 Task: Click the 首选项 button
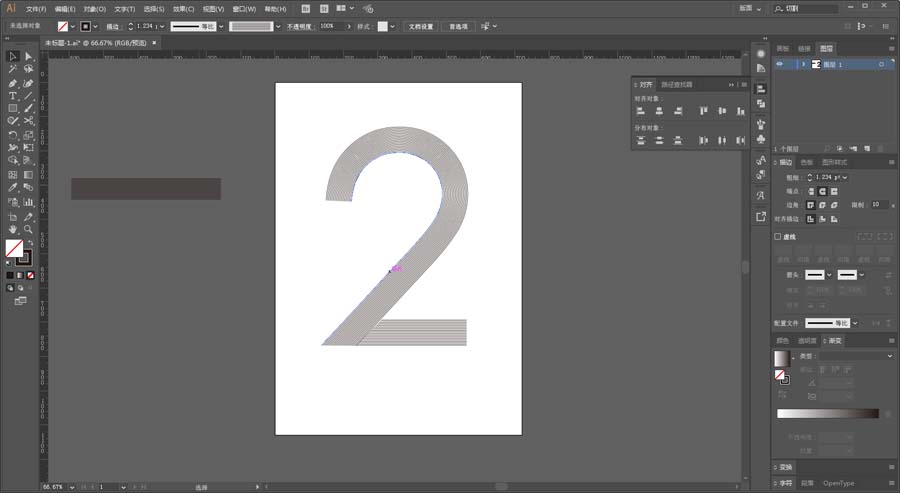pos(458,26)
